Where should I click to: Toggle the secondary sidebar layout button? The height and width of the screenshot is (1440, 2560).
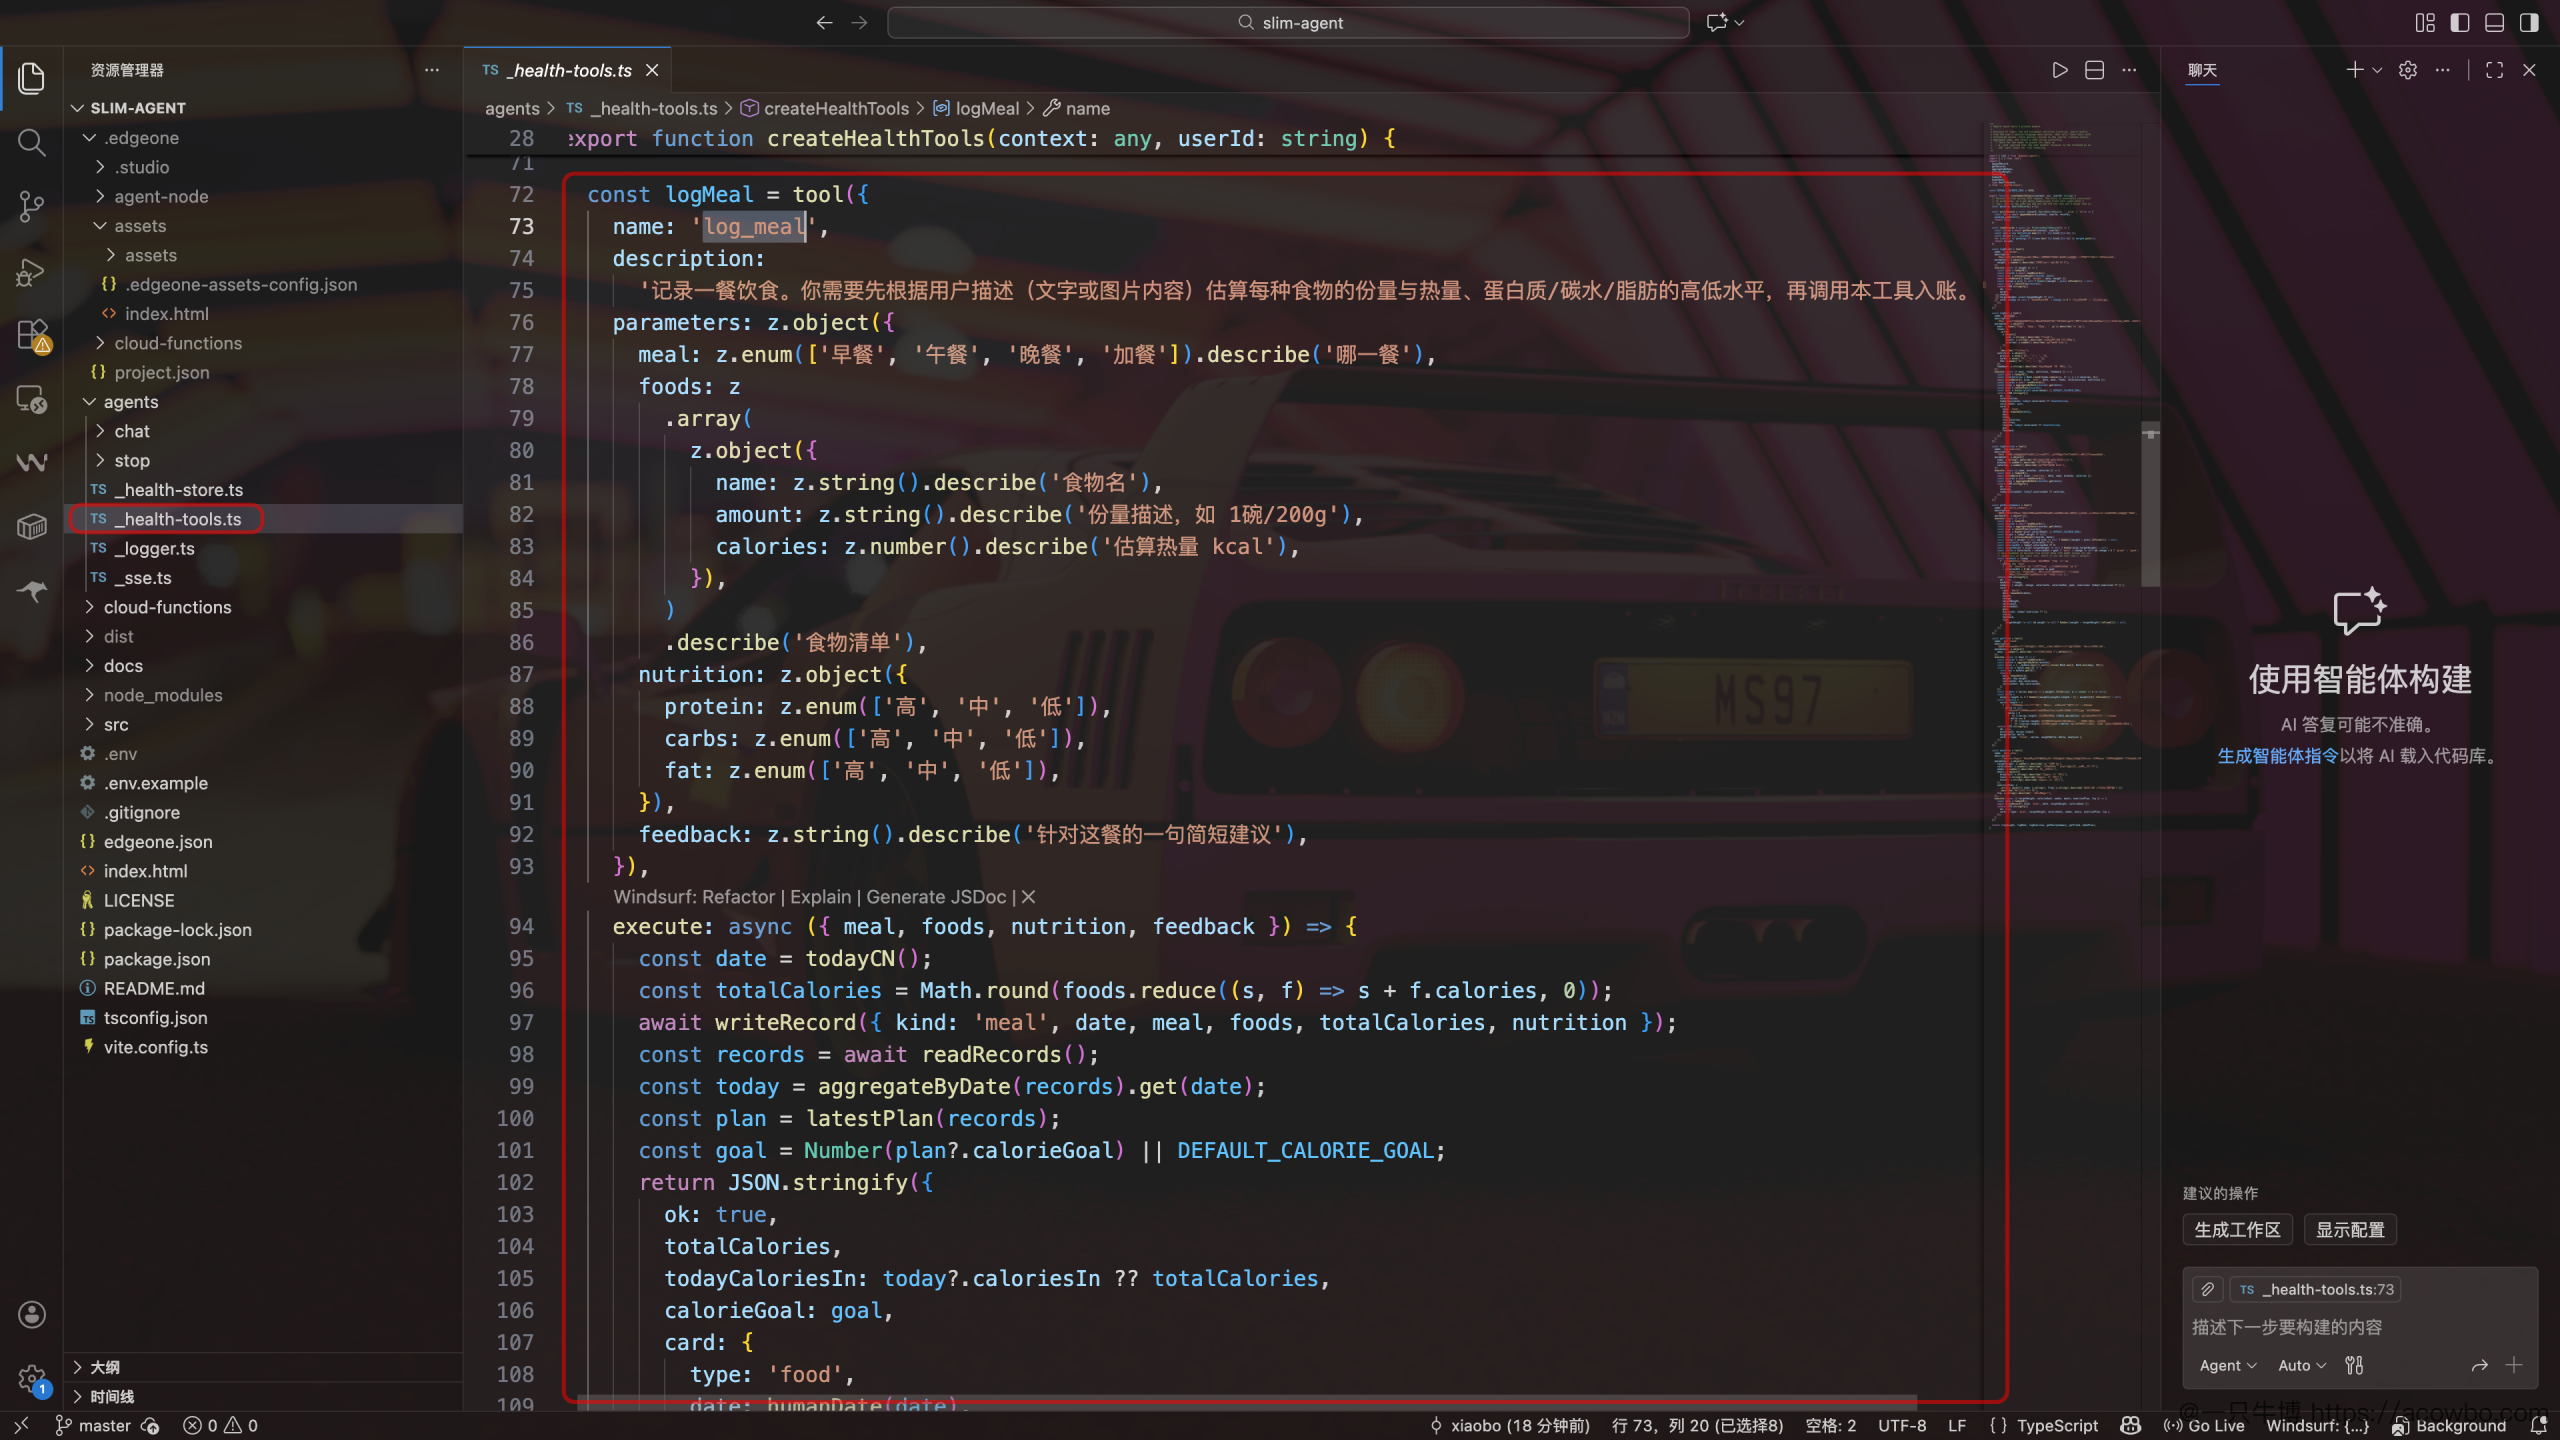(x=2529, y=22)
